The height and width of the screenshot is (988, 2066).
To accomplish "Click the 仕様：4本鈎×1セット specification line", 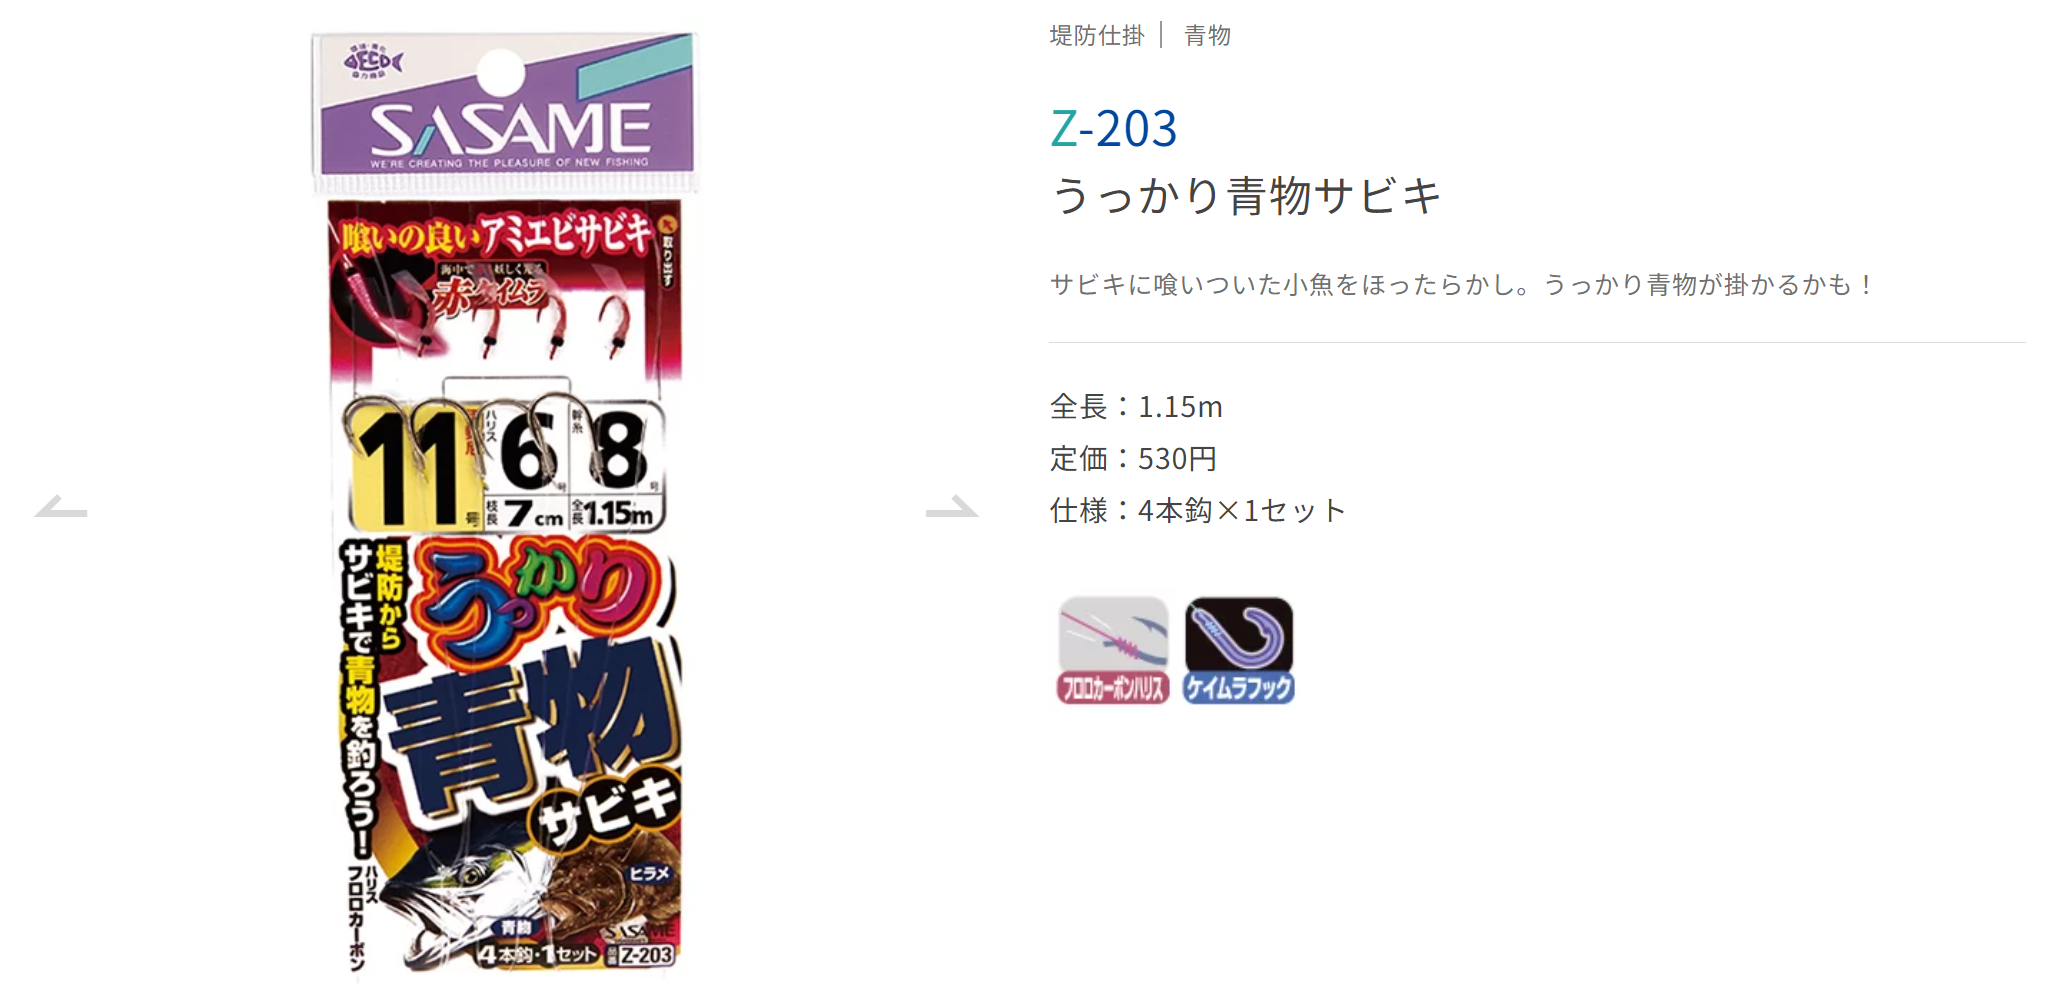I will (x=1198, y=511).
